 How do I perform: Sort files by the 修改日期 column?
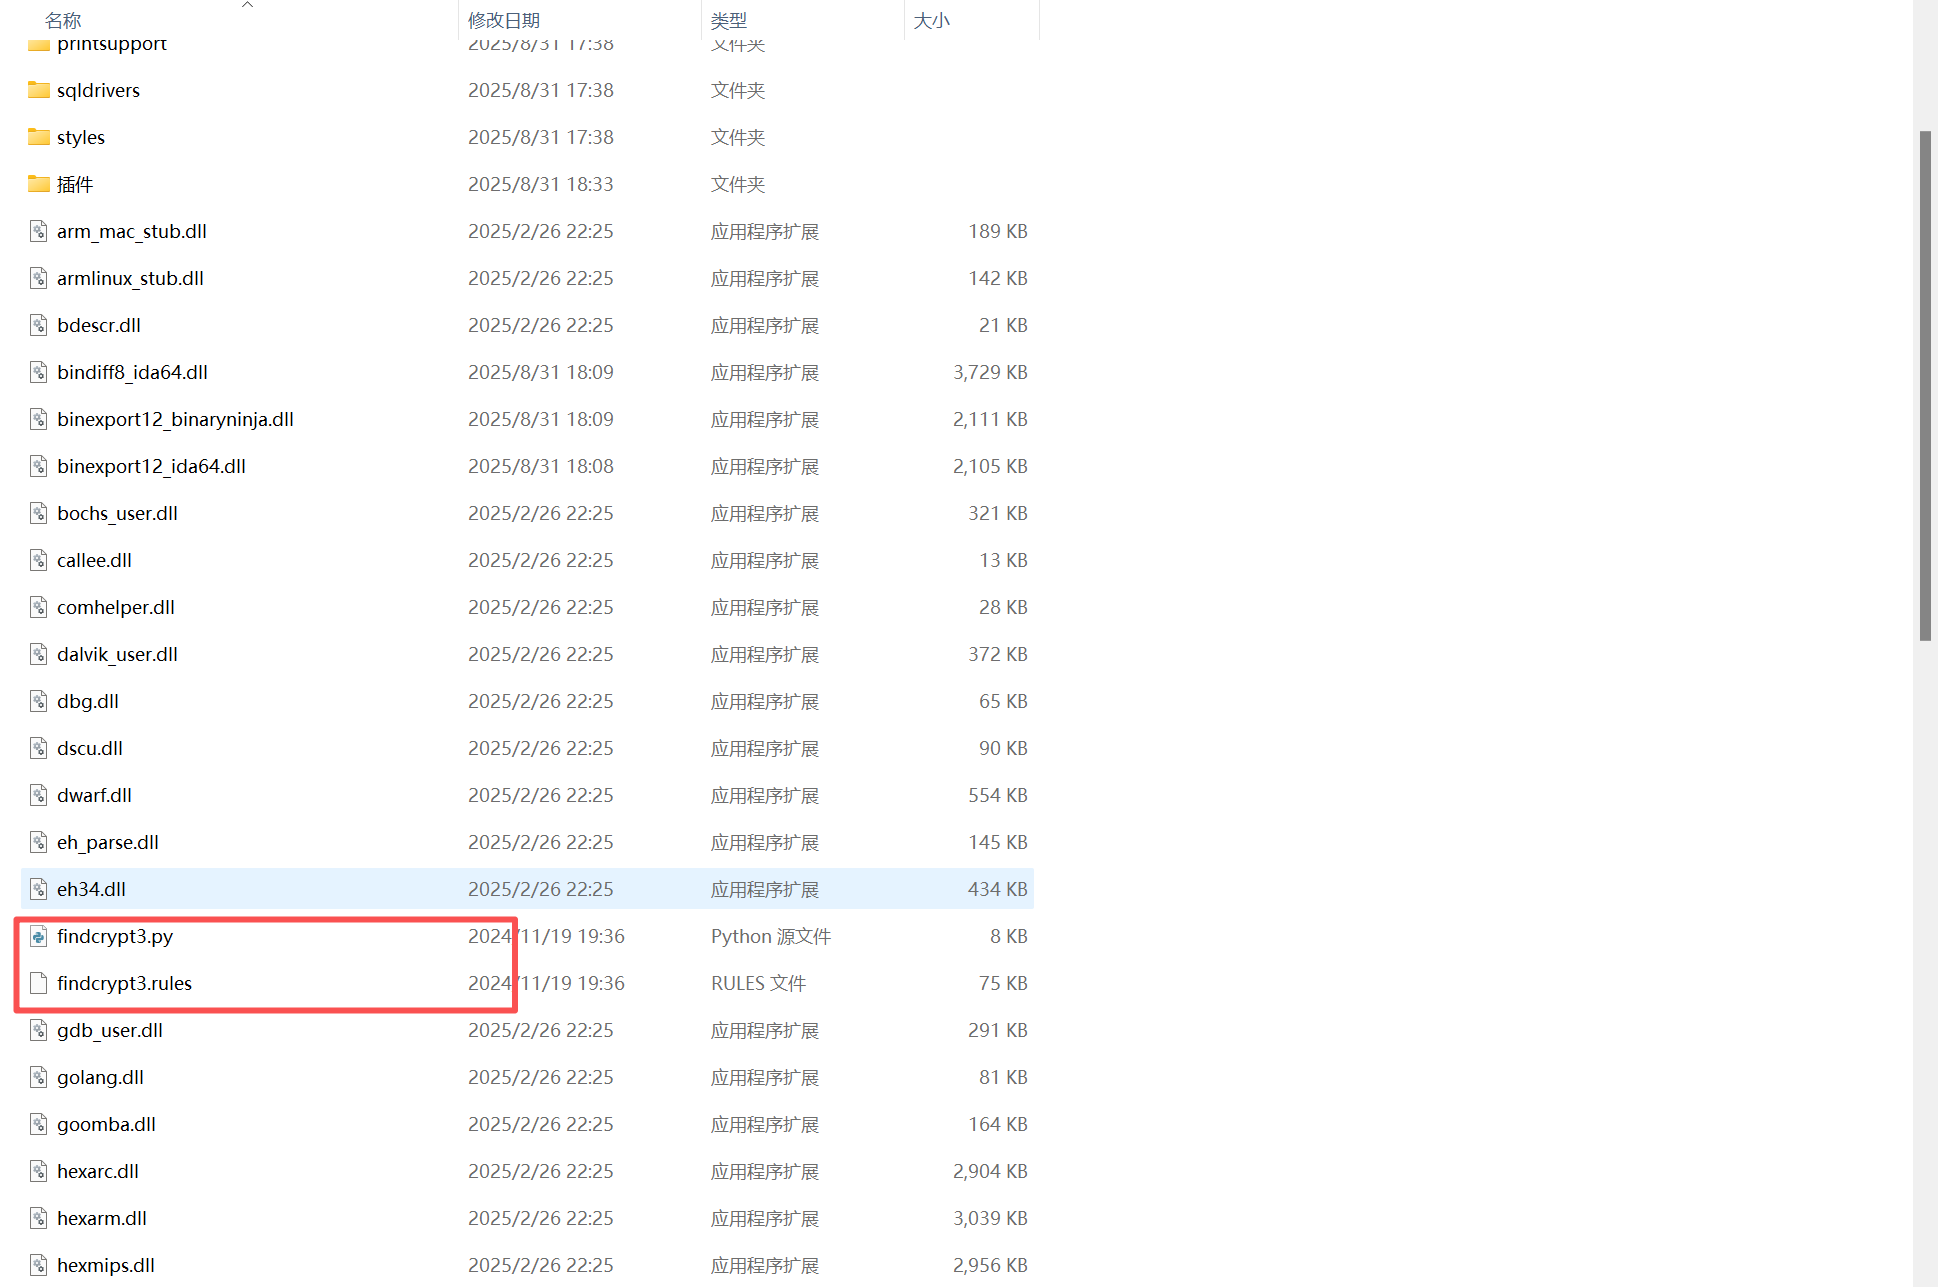(x=504, y=20)
